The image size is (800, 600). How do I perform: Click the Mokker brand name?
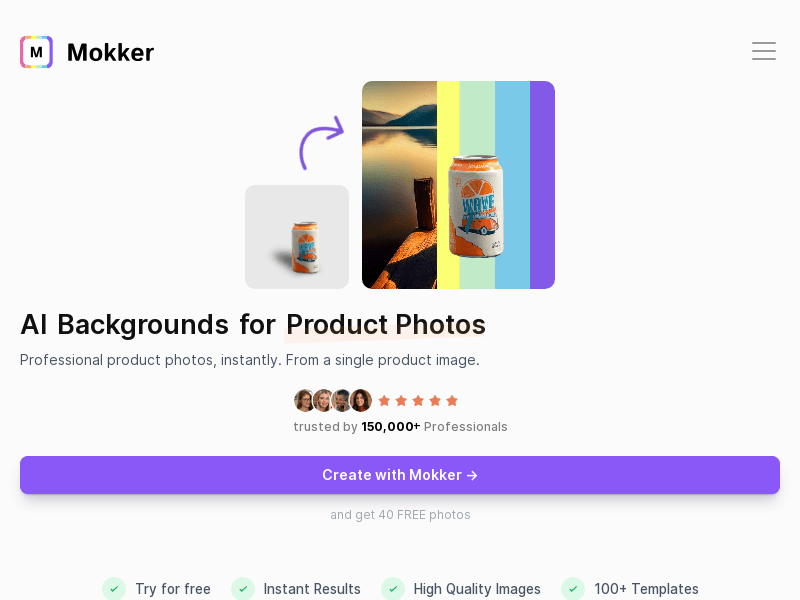[110, 52]
